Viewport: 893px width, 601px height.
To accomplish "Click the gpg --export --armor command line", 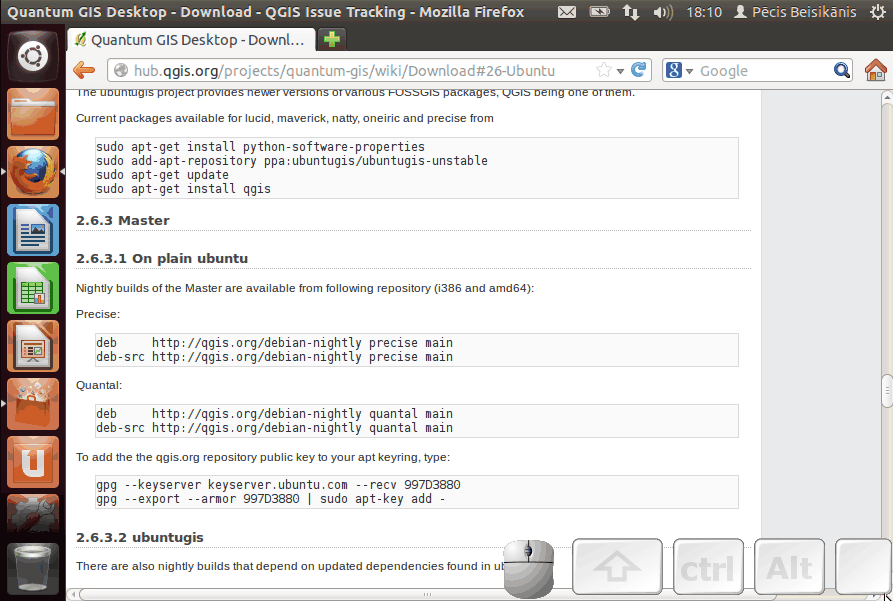I will point(271,499).
